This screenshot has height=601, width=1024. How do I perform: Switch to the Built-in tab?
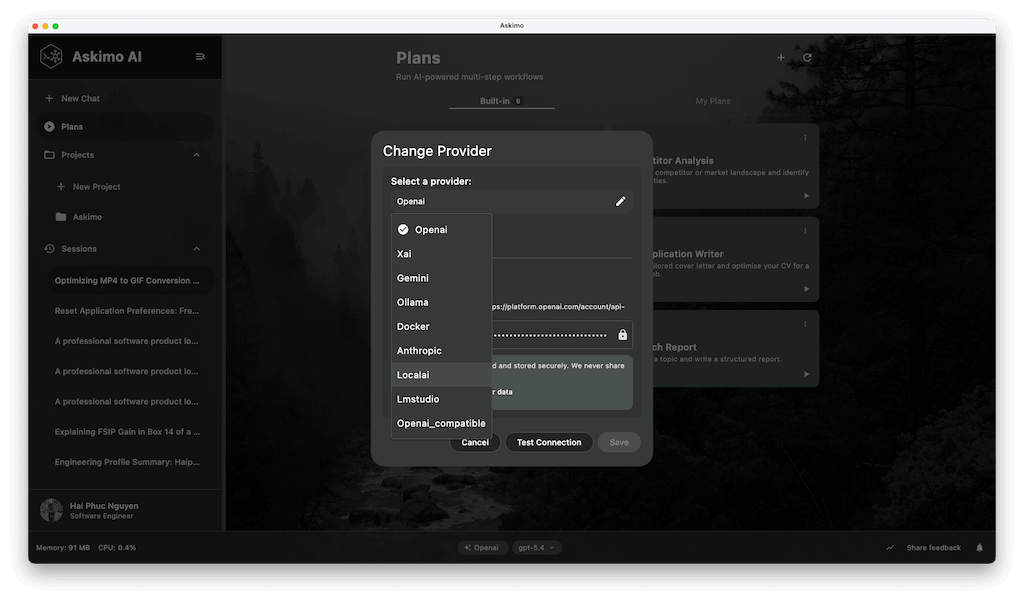tap(502, 101)
